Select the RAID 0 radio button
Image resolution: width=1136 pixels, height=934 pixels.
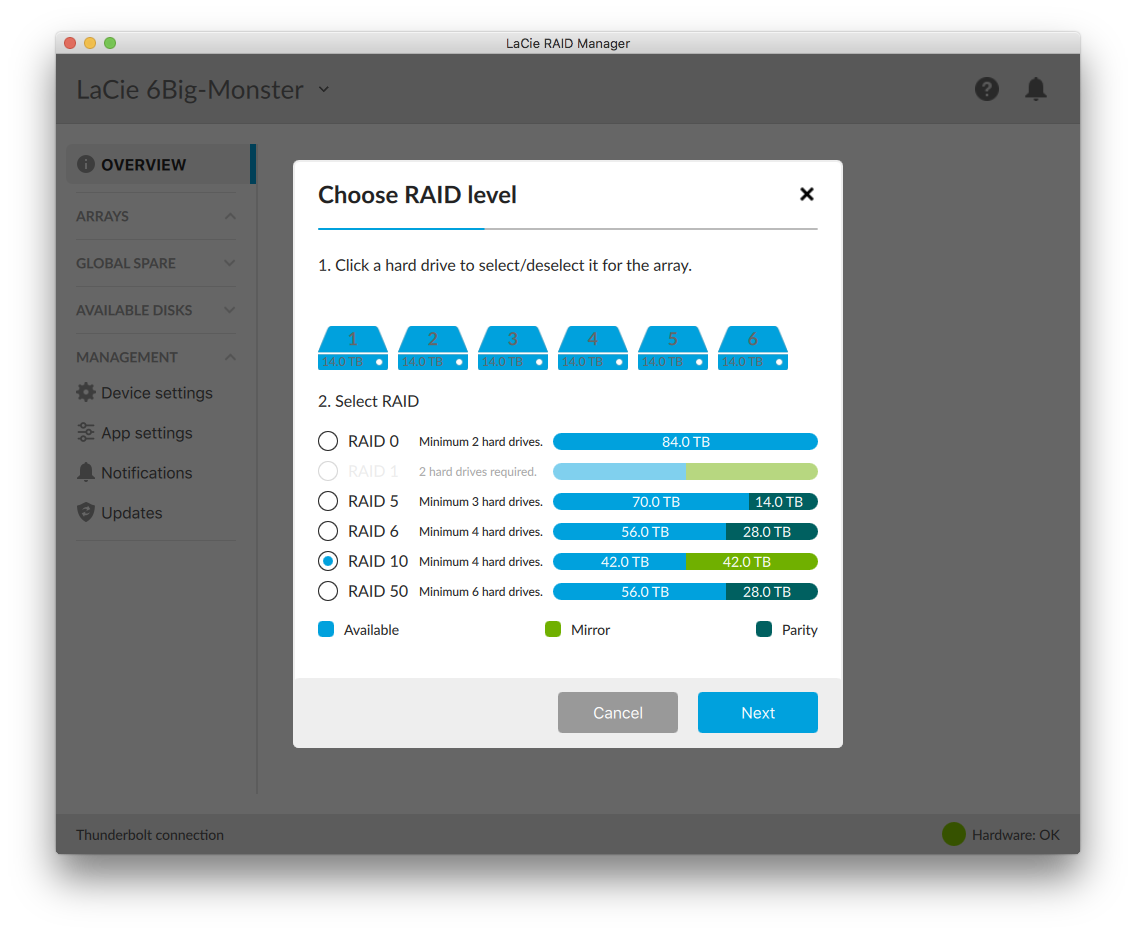click(x=328, y=441)
